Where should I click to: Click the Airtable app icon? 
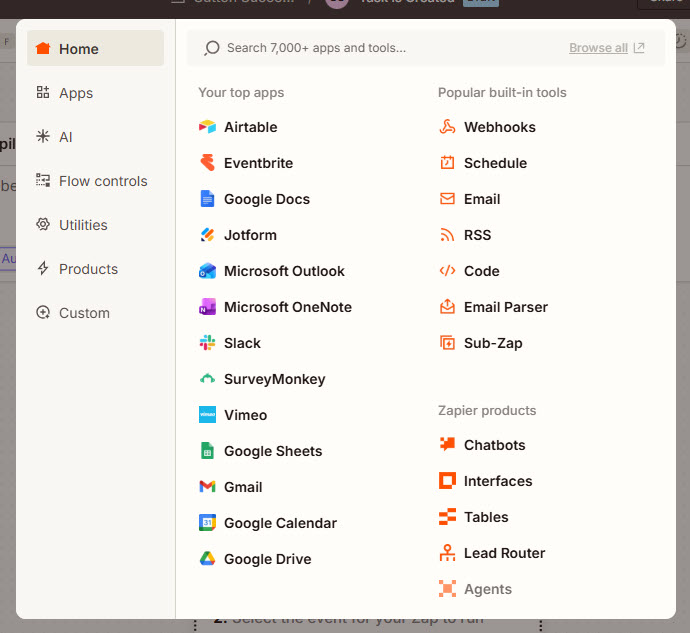(x=207, y=127)
